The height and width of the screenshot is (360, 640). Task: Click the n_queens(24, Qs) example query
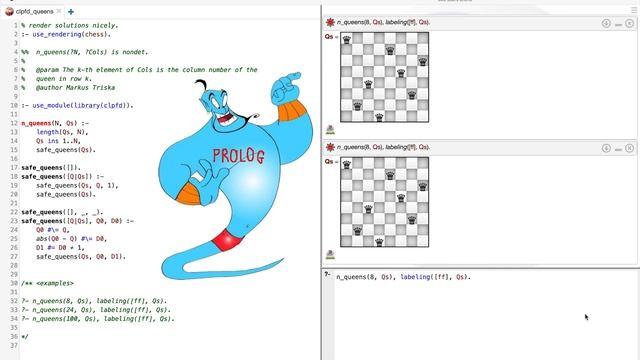pos(96,310)
